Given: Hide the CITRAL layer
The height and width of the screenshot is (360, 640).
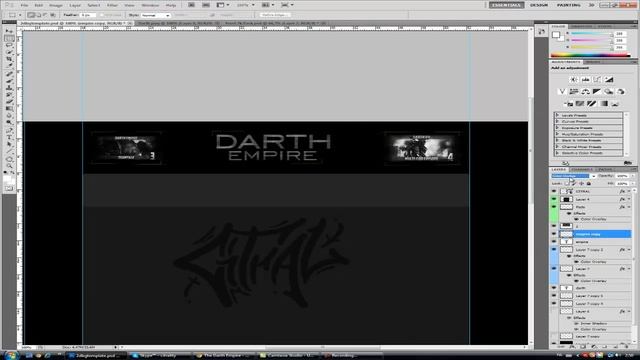Looking at the screenshot, I should [554, 191].
